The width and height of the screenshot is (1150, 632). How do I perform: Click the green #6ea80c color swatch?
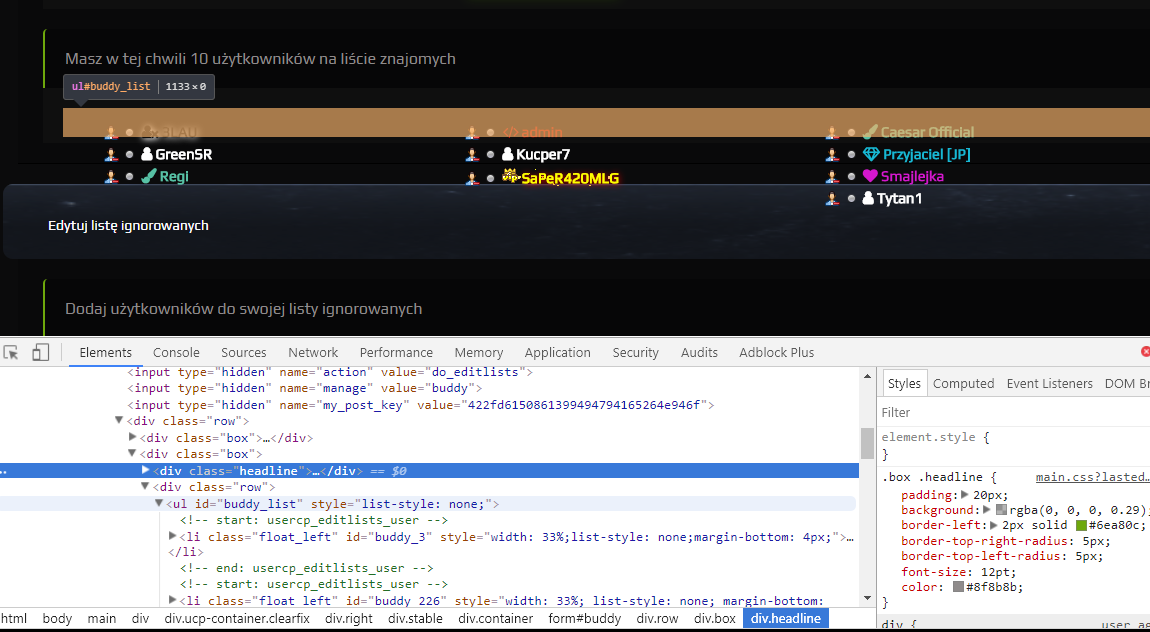click(x=1081, y=526)
